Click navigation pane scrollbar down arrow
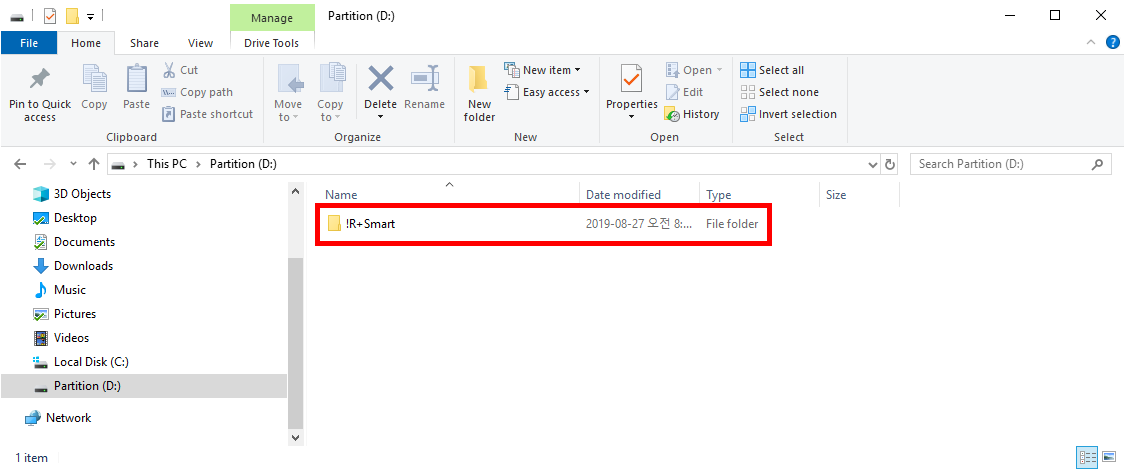This screenshot has width=1125, height=470. (x=296, y=436)
